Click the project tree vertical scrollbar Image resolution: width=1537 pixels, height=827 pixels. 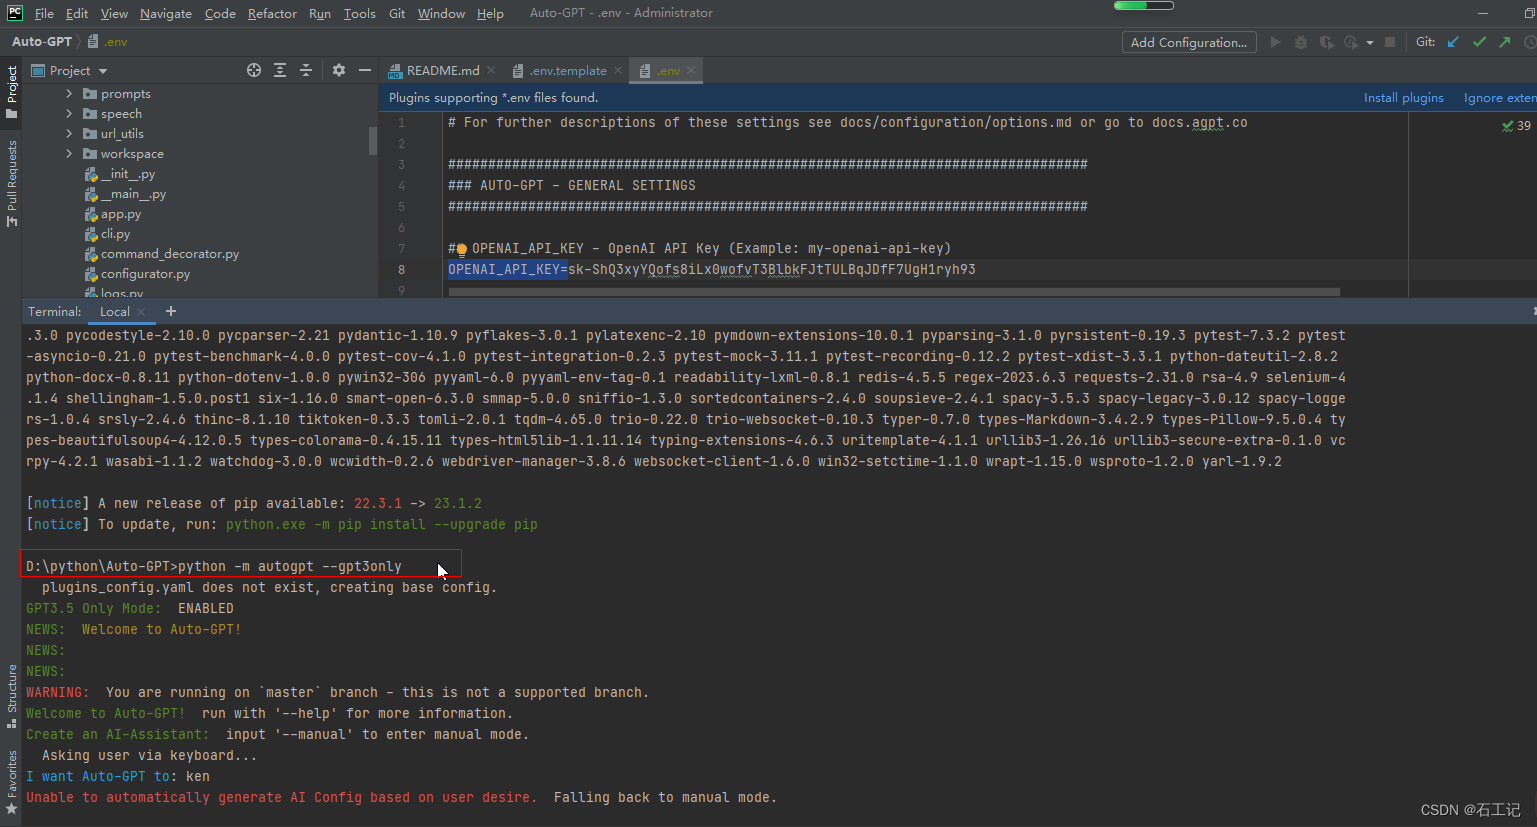click(x=372, y=140)
